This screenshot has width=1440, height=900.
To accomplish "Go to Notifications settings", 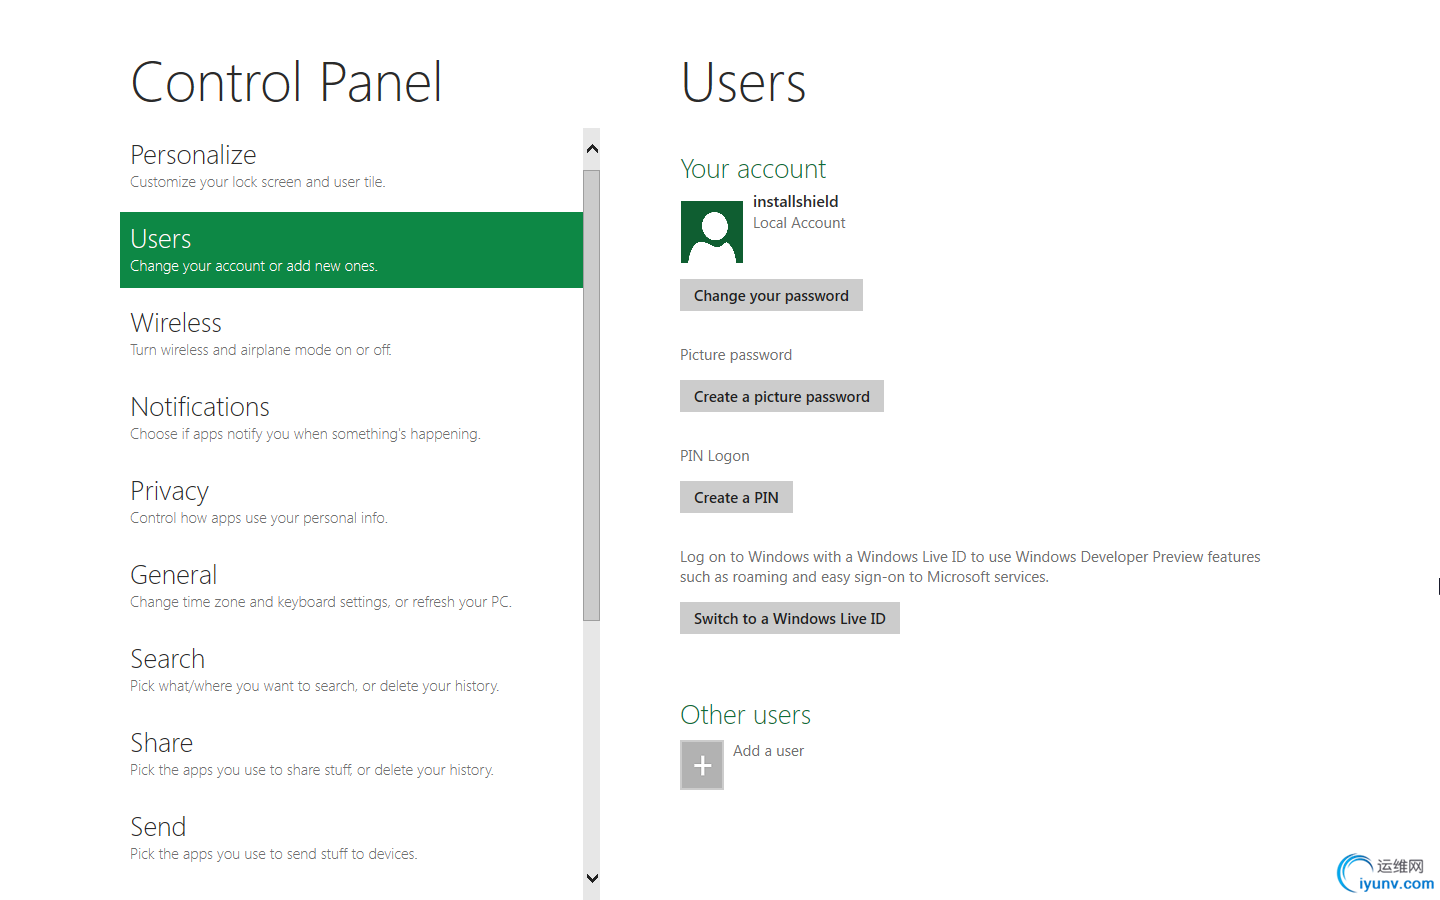I will (351, 418).
